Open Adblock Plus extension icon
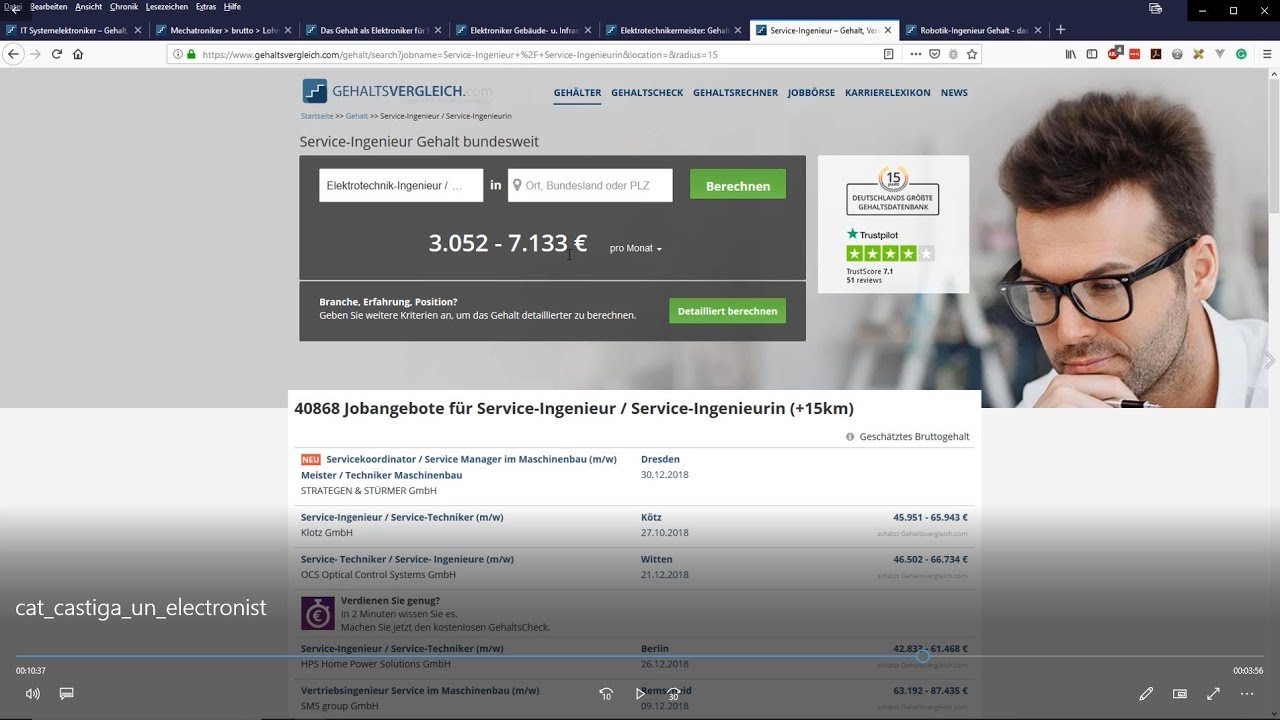The image size is (1280, 720). 1114,54
